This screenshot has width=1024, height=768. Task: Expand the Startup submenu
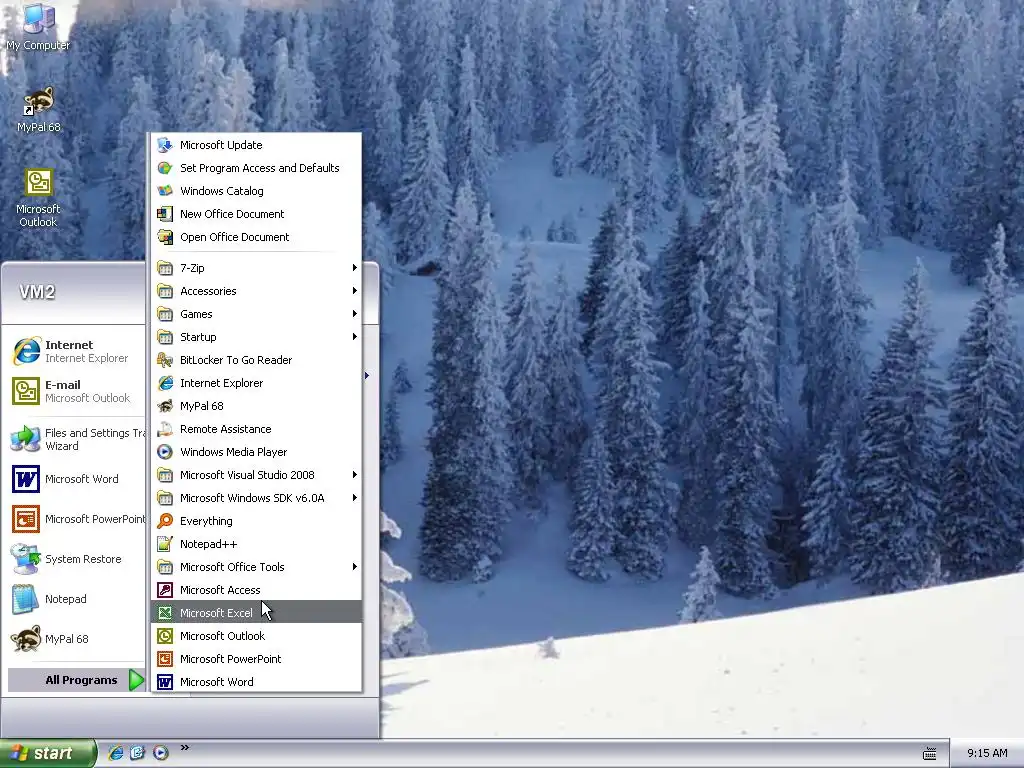pyautogui.click(x=256, y=337)
